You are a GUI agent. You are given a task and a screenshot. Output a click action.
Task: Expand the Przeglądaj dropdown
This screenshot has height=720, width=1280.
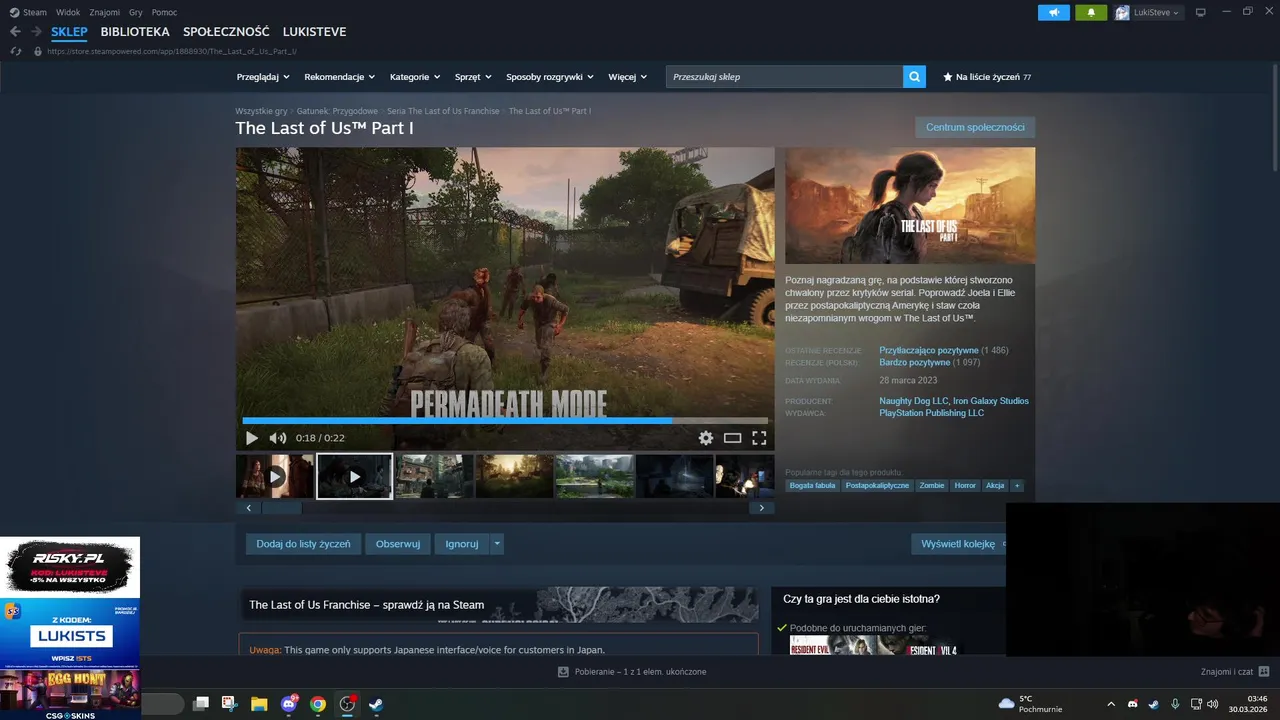(263, 77)
